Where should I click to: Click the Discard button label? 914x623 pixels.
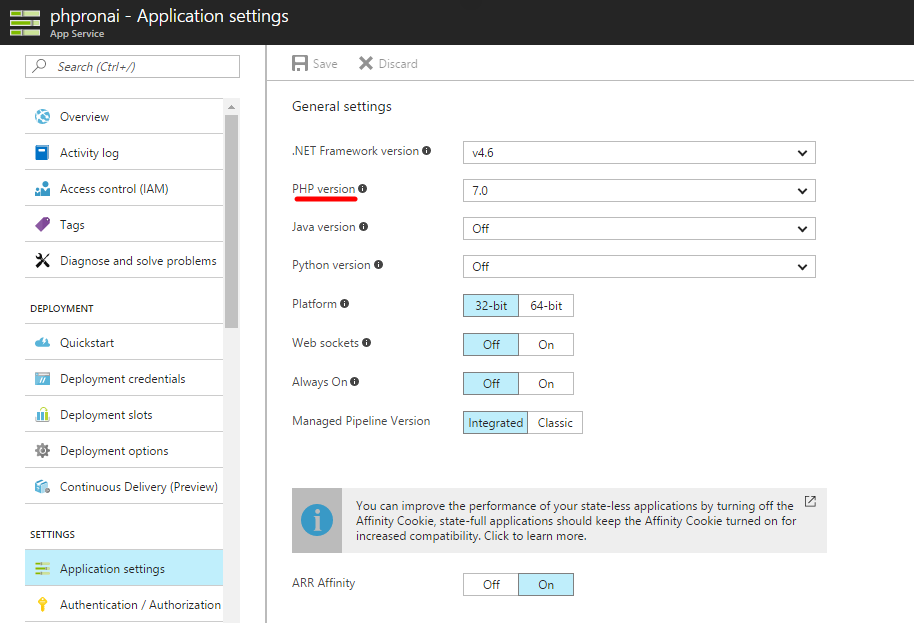click(398, 64)
